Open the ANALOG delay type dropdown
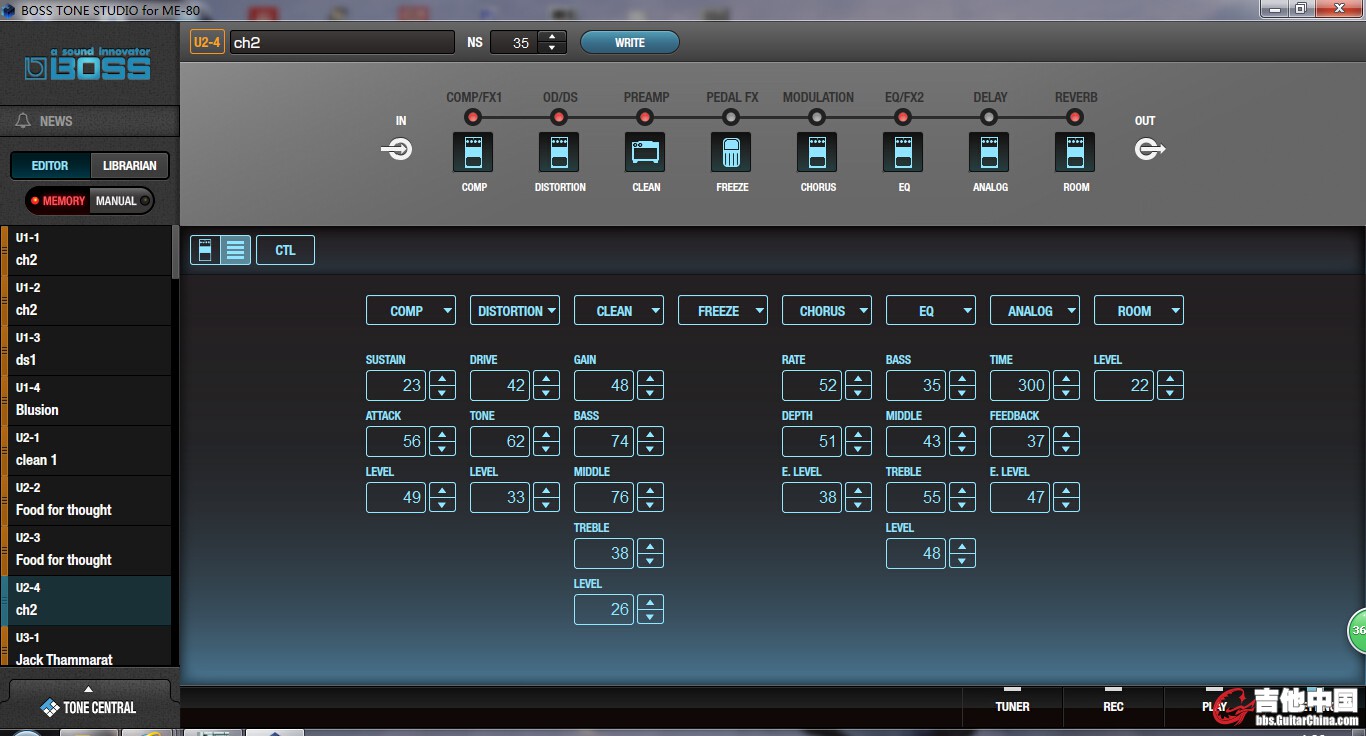 coord(1034,311)
